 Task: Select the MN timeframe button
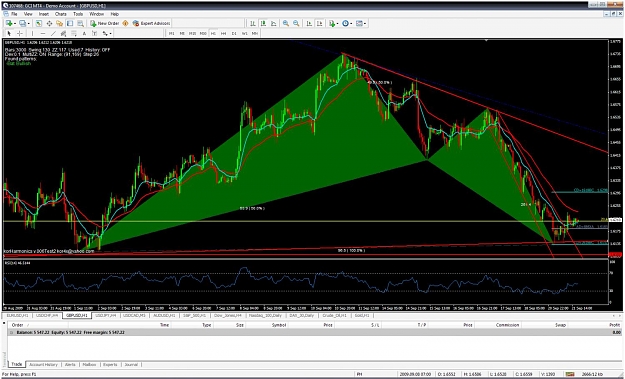255,33
